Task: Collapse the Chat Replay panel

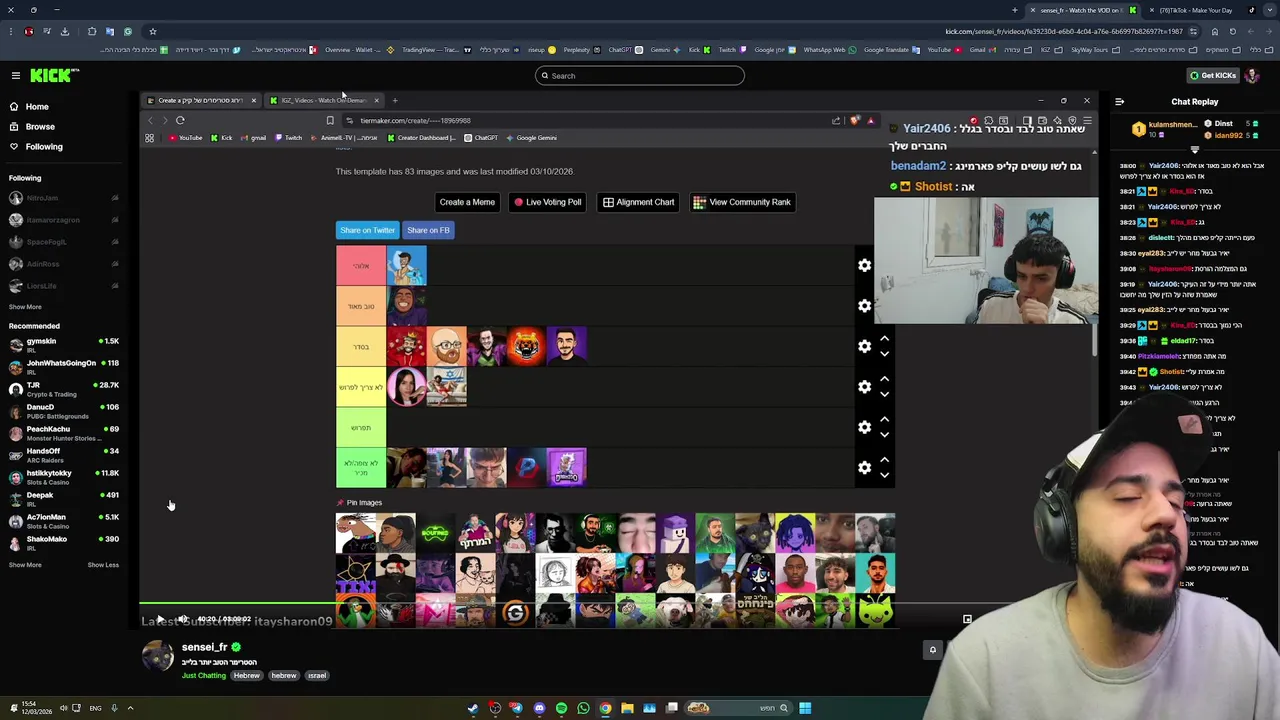Action: [x=1119, y=101]
